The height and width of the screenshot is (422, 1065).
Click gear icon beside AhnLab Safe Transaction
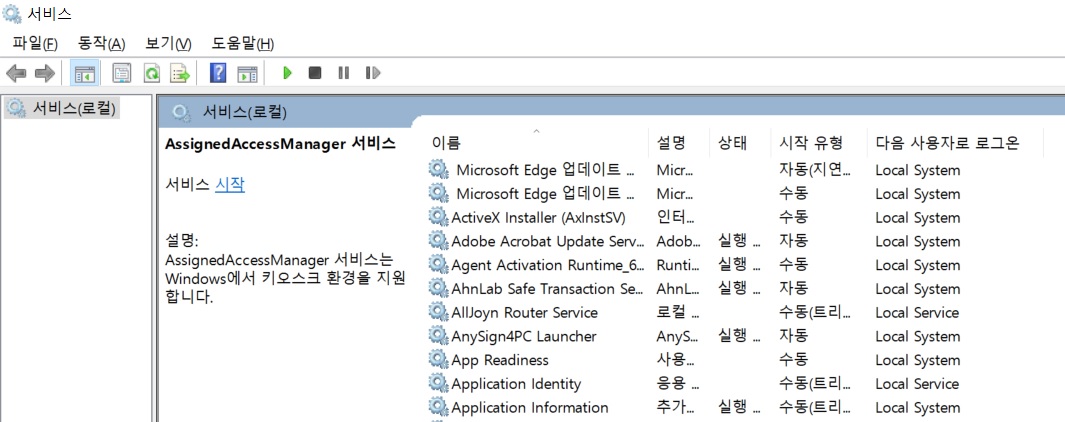coord(439,289)
